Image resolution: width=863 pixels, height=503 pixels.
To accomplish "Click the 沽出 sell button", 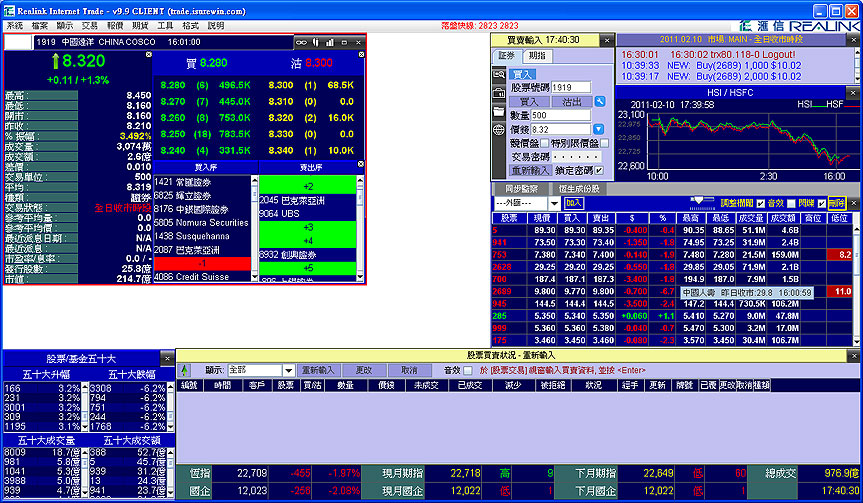I will (x=572, y=102).
